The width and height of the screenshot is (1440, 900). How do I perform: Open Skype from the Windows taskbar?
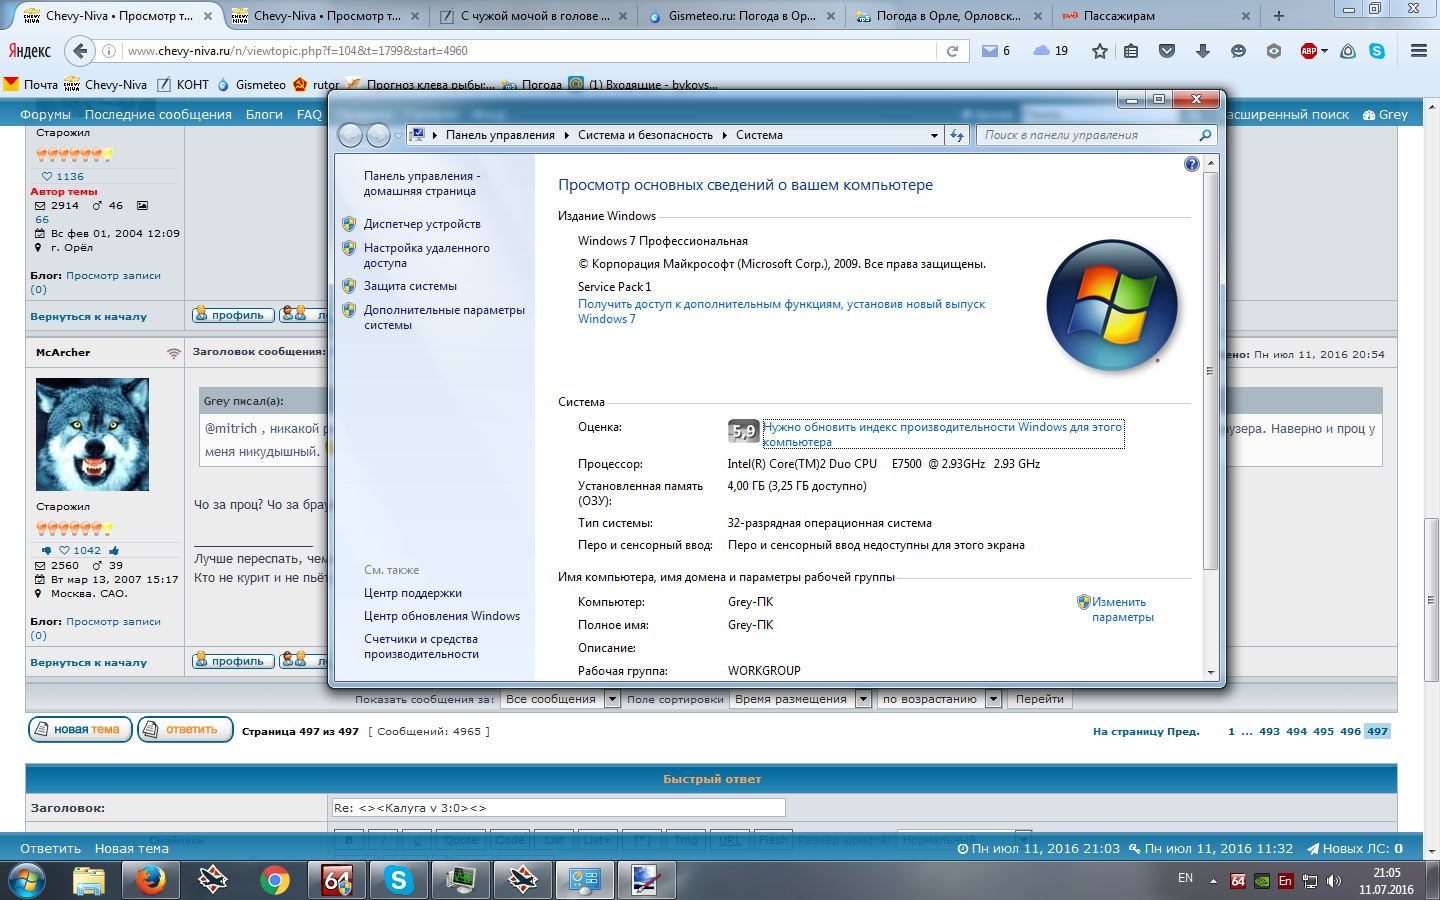tap(399, 880)
